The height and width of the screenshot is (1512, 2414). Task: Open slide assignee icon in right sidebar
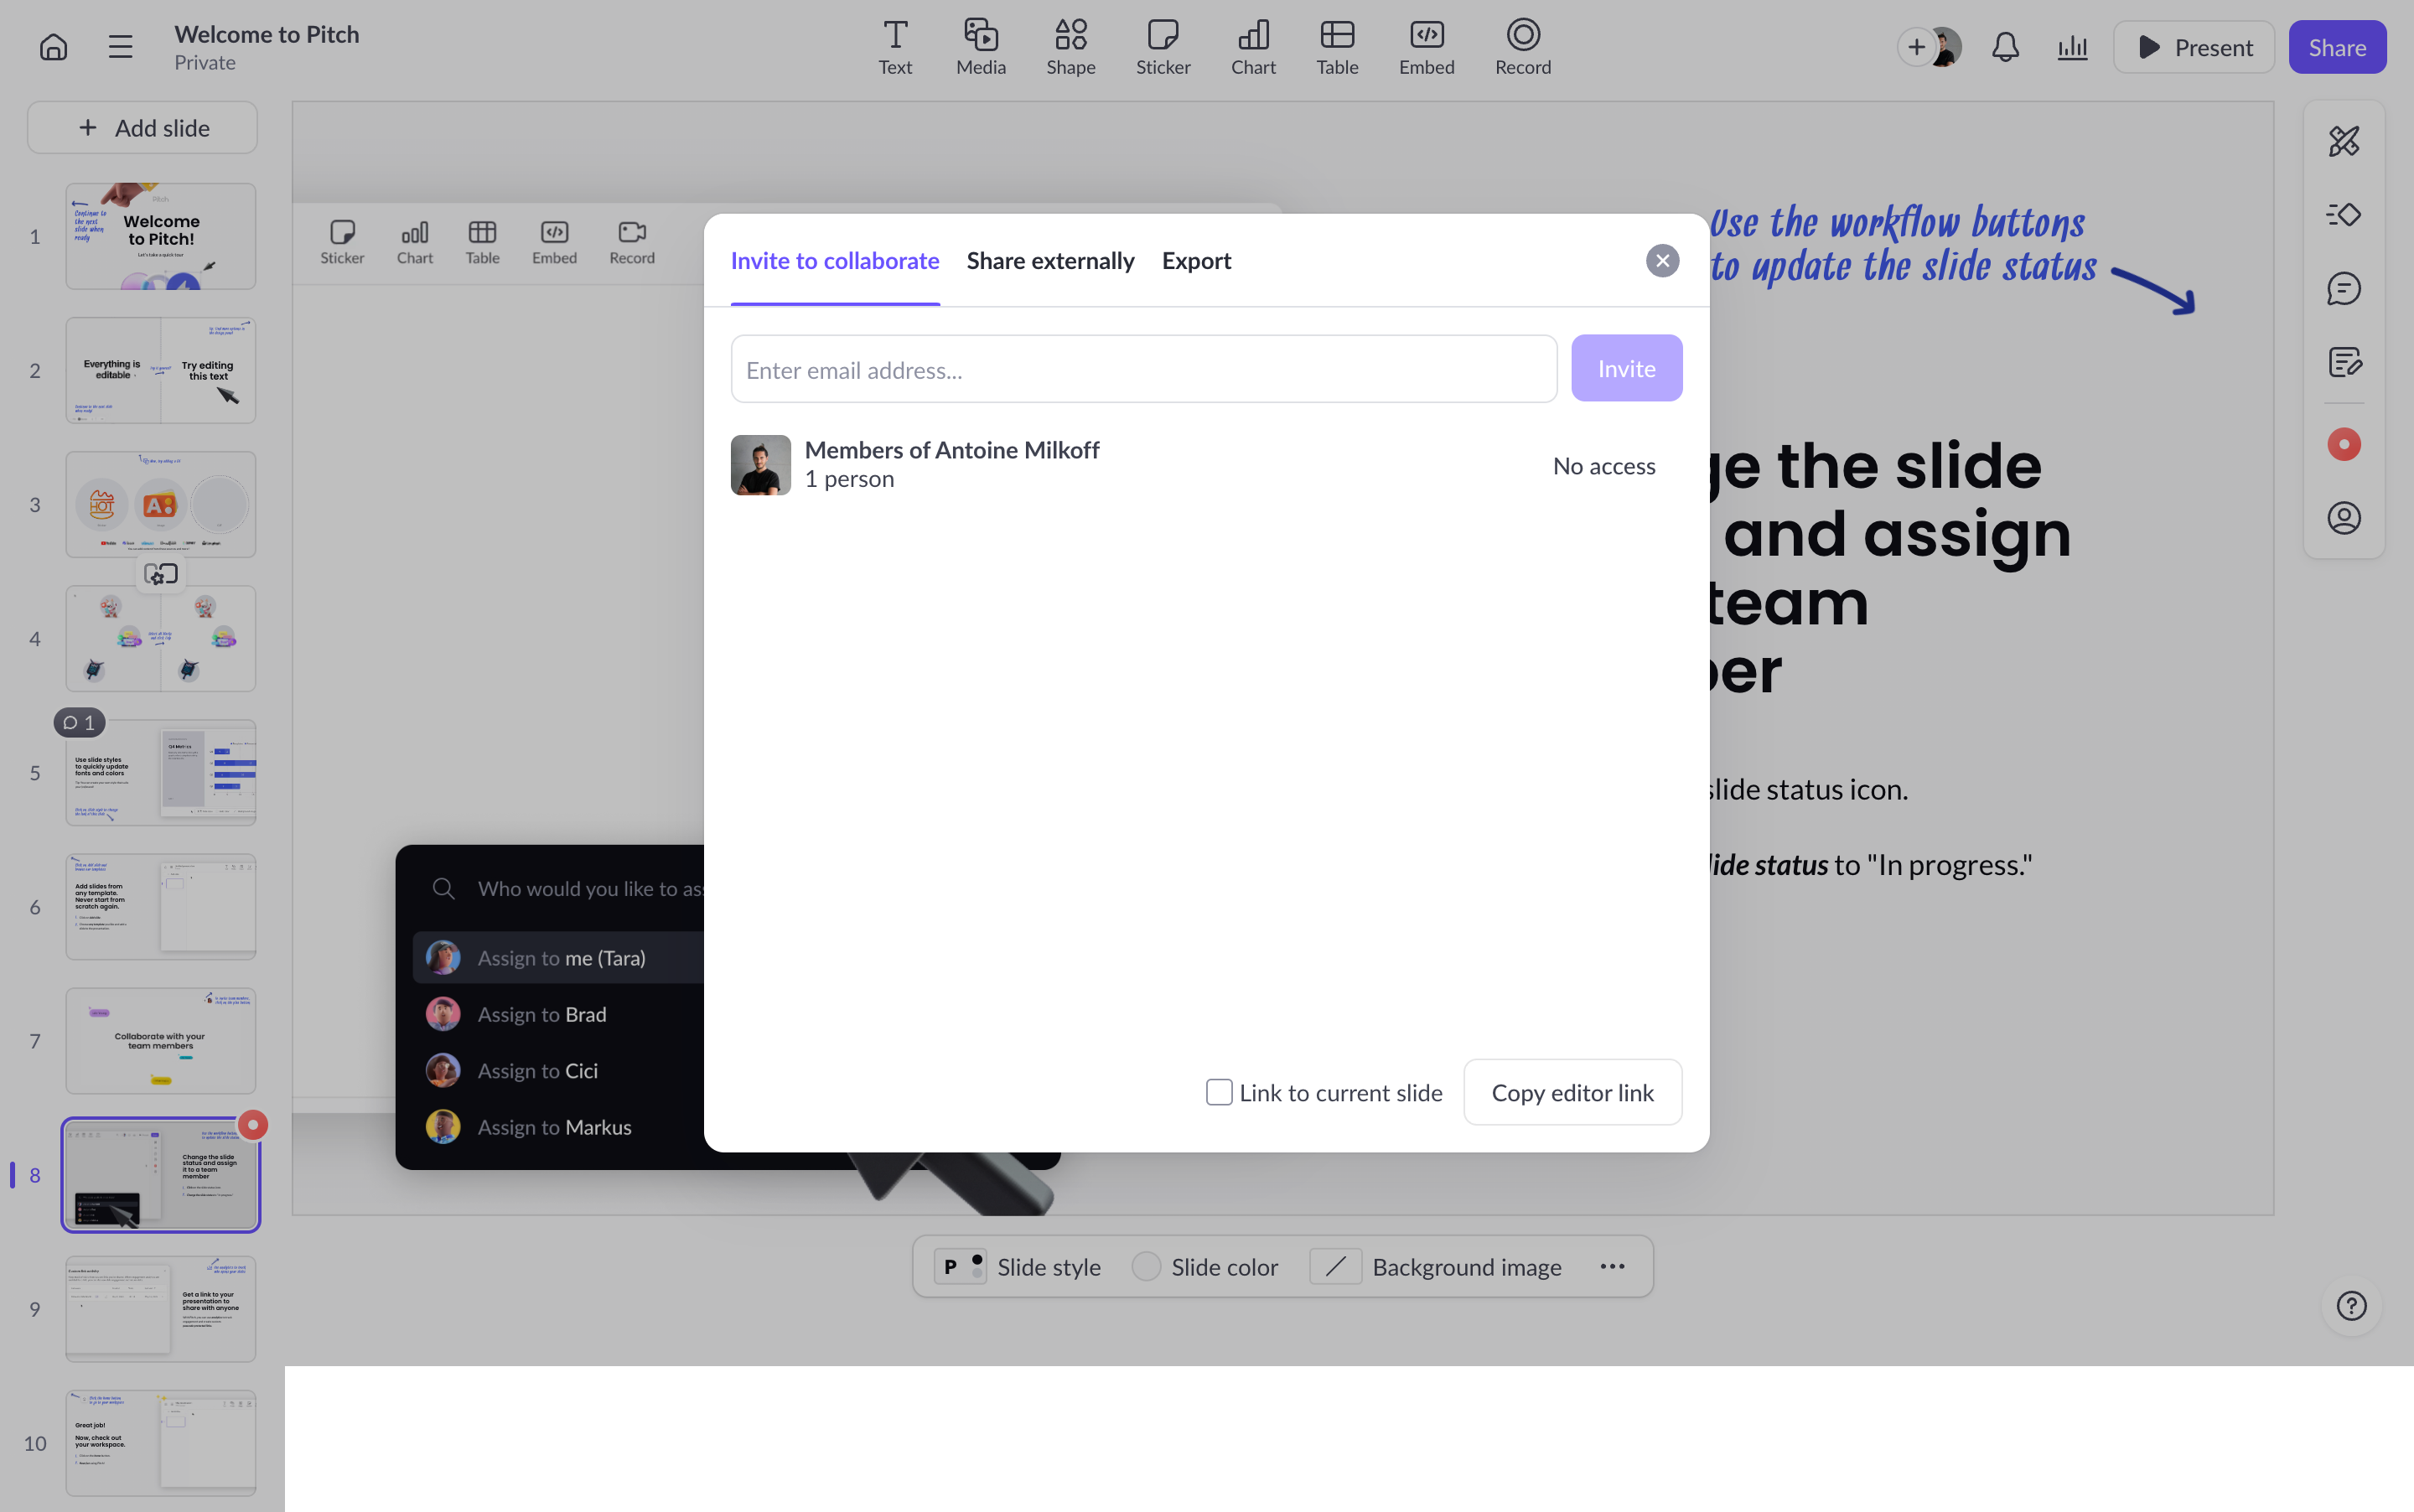2343,518
